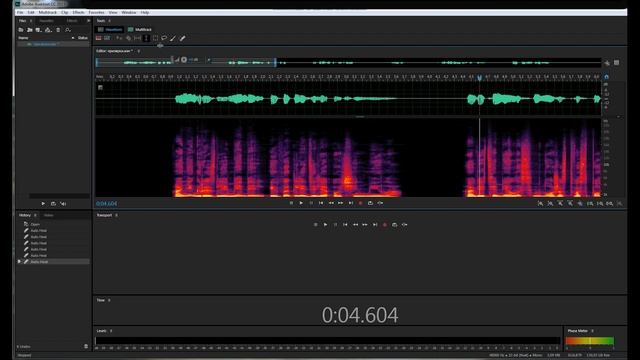Click Rewind under the editor spectrogram
This screenshot has height=360, width=640.
[331, 203]
